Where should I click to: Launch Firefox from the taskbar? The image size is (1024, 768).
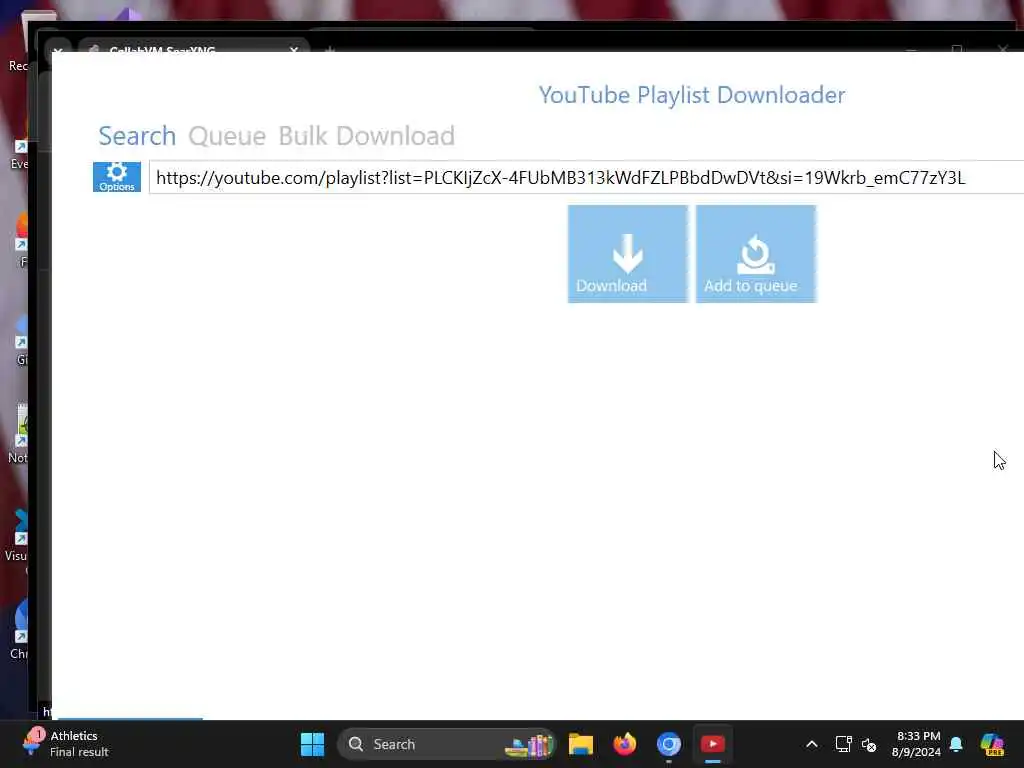pos(625,744)
